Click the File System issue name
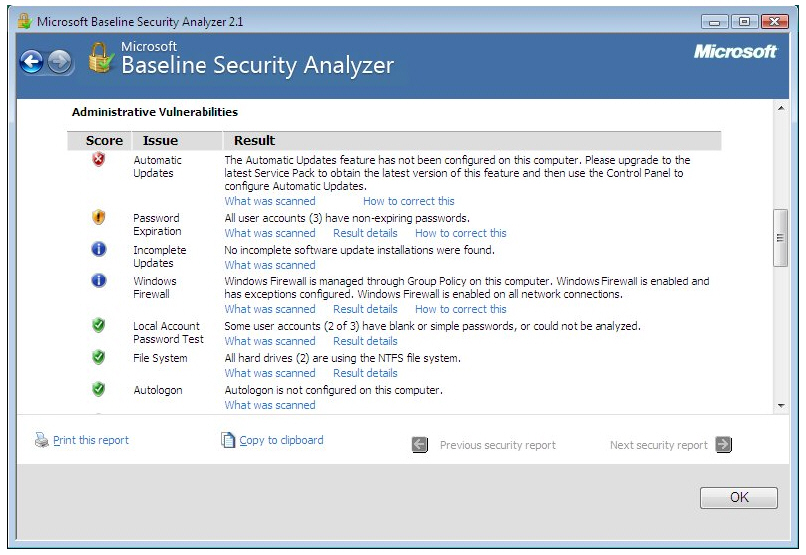This screenshot has height=555, width=806. (x=160, y=358)
